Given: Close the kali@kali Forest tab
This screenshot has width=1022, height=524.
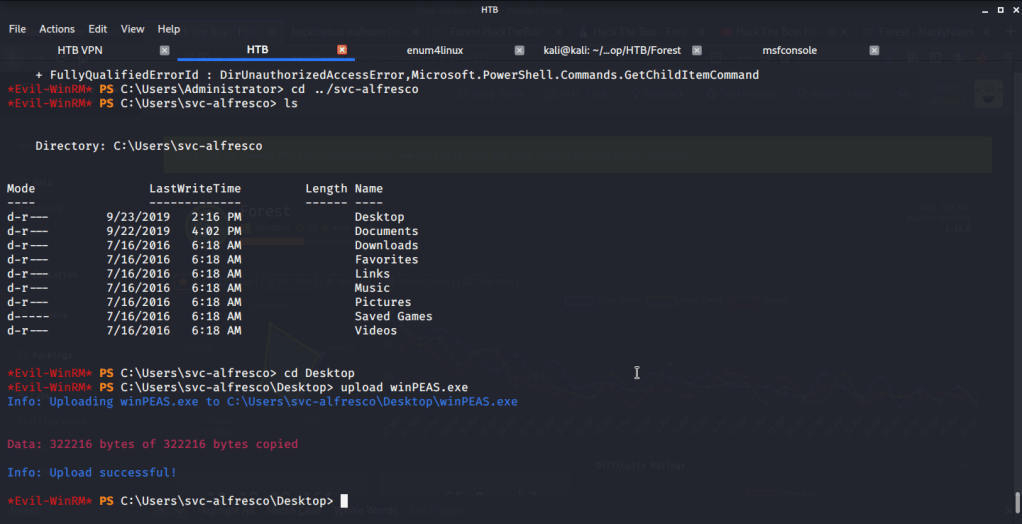Looking at the screenshot, I should coord(697,50).
